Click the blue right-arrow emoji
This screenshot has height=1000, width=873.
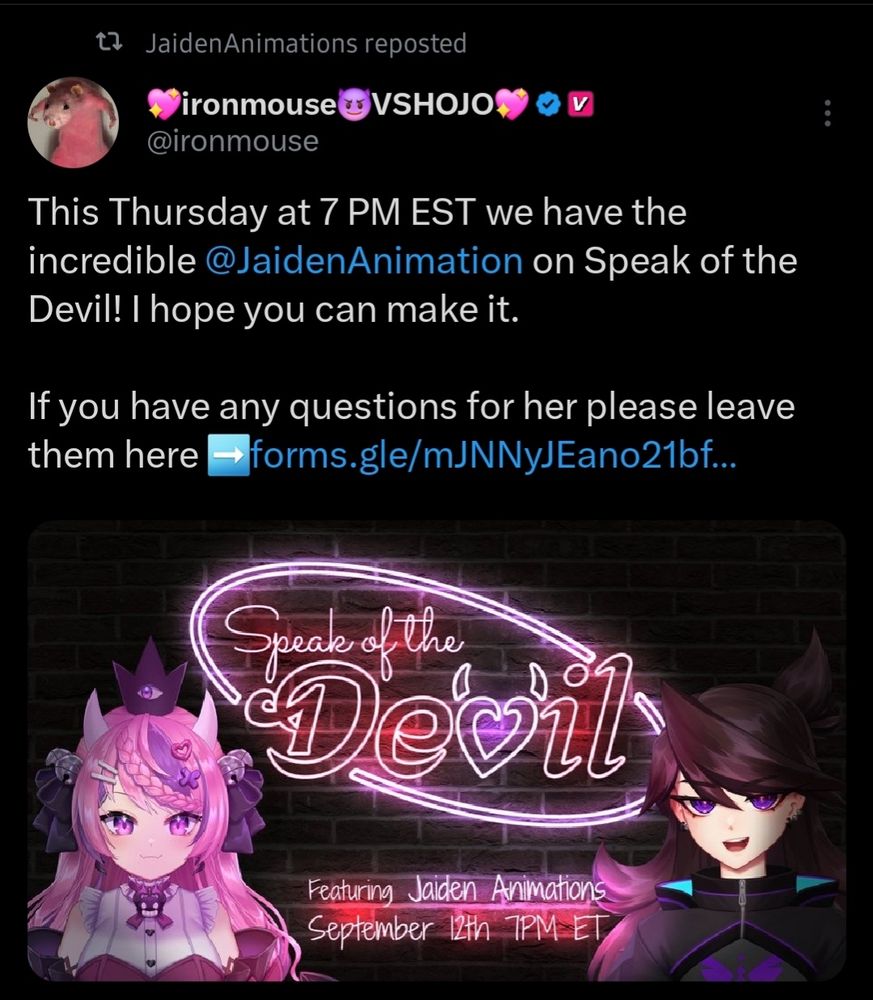click(226, 455)
